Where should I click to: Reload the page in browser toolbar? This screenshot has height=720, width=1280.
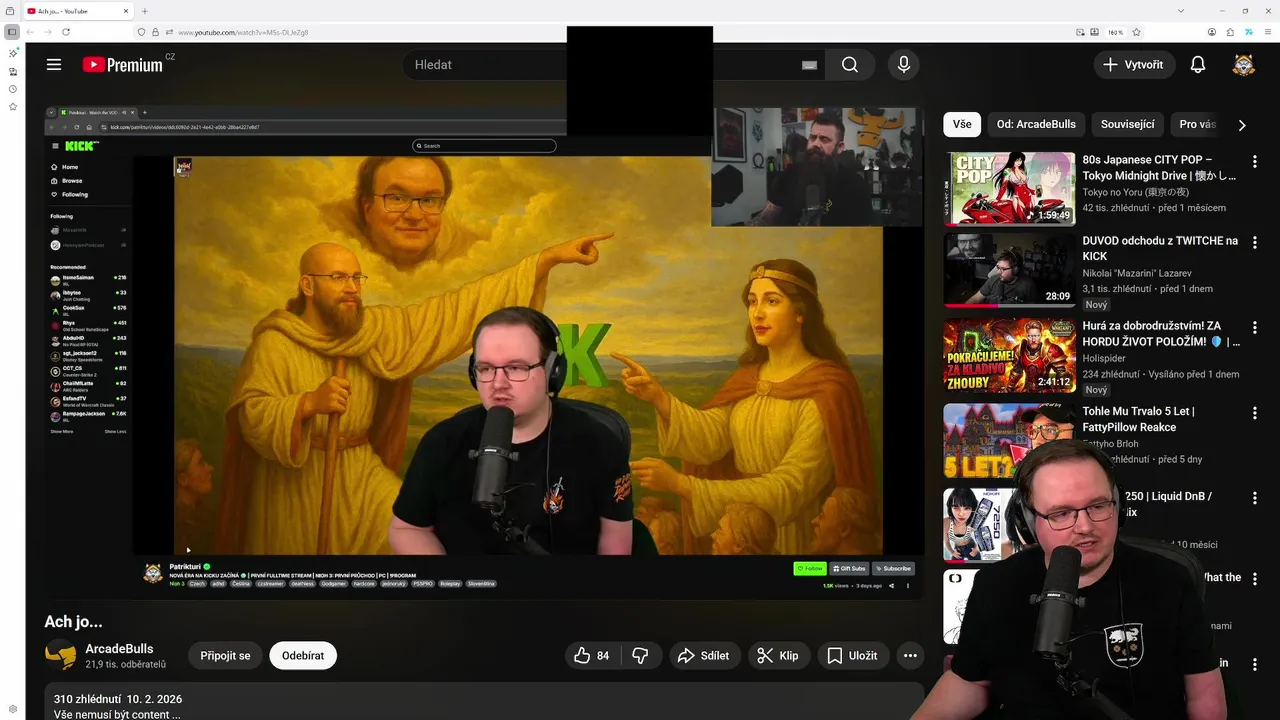tap(66, 32)
